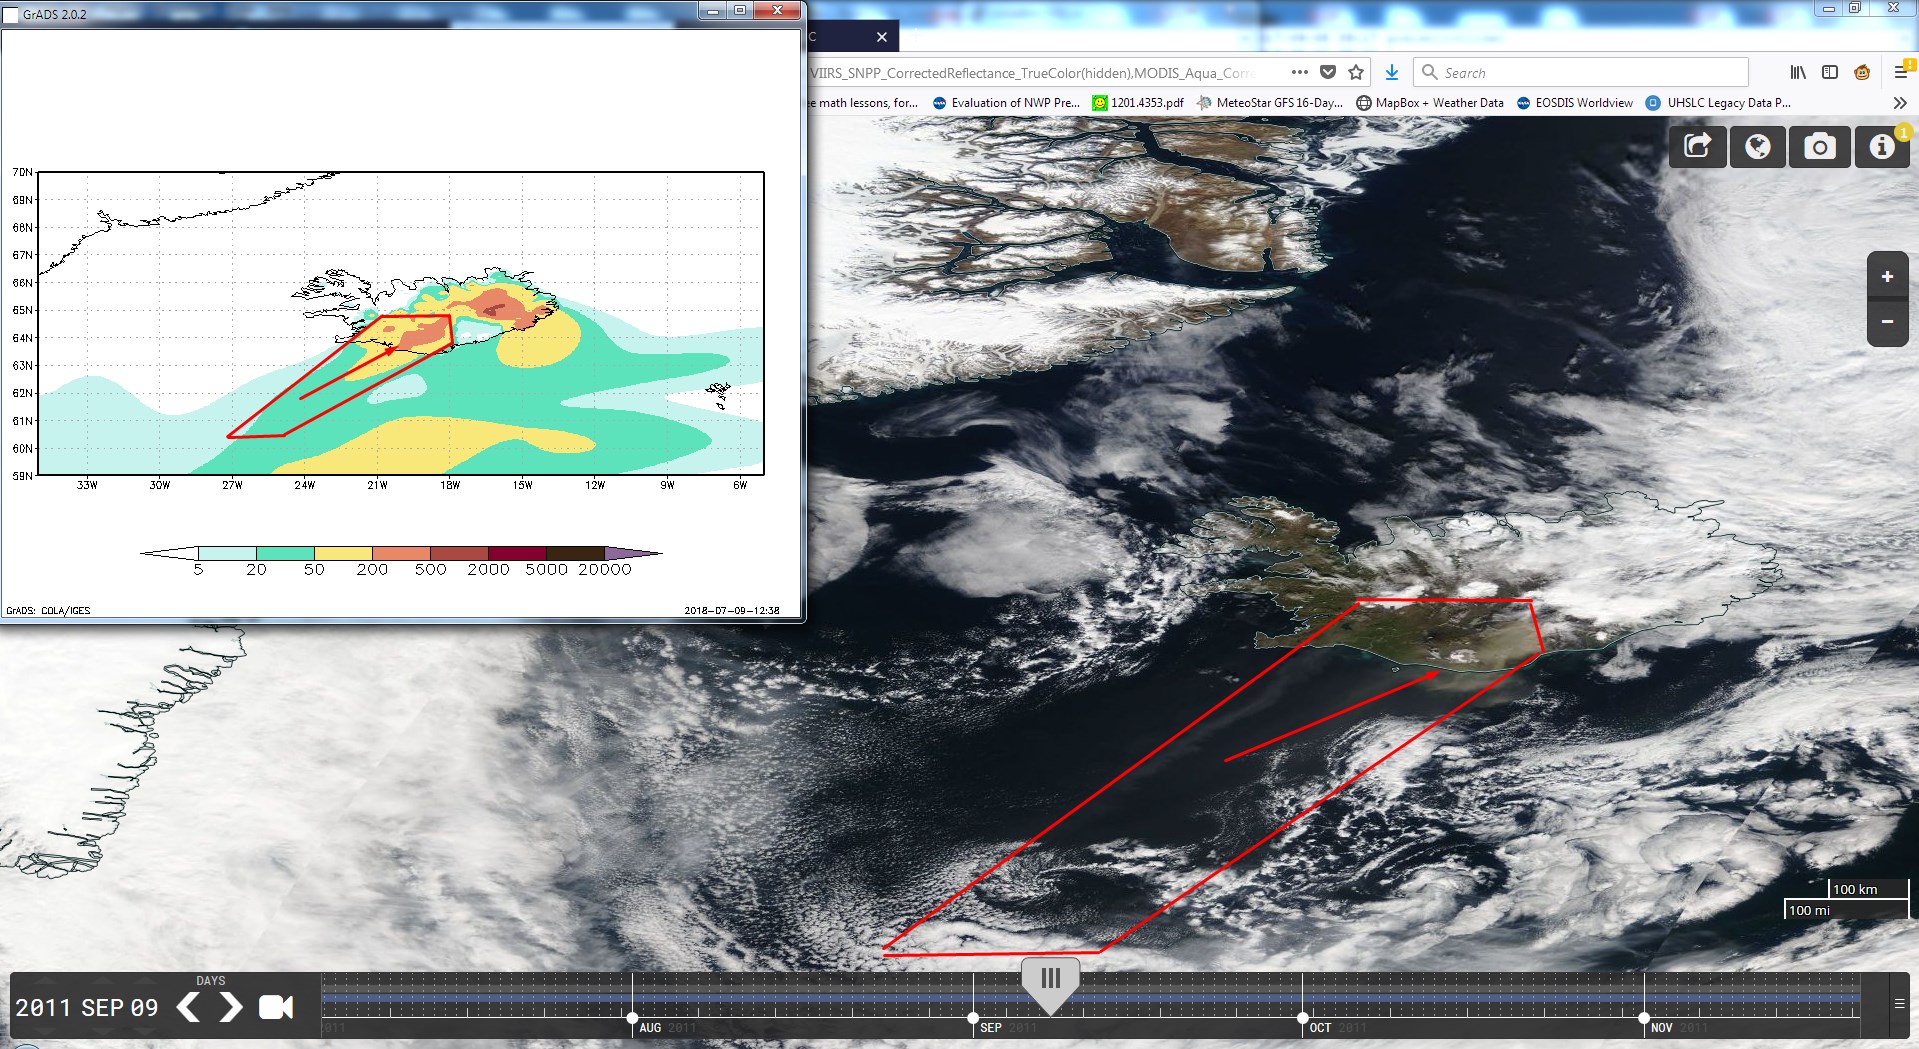The width and height of the screenshot is (1919, 1049).
Task: Open the timeline options menu icon
Action: (x=1899, y=1003)
